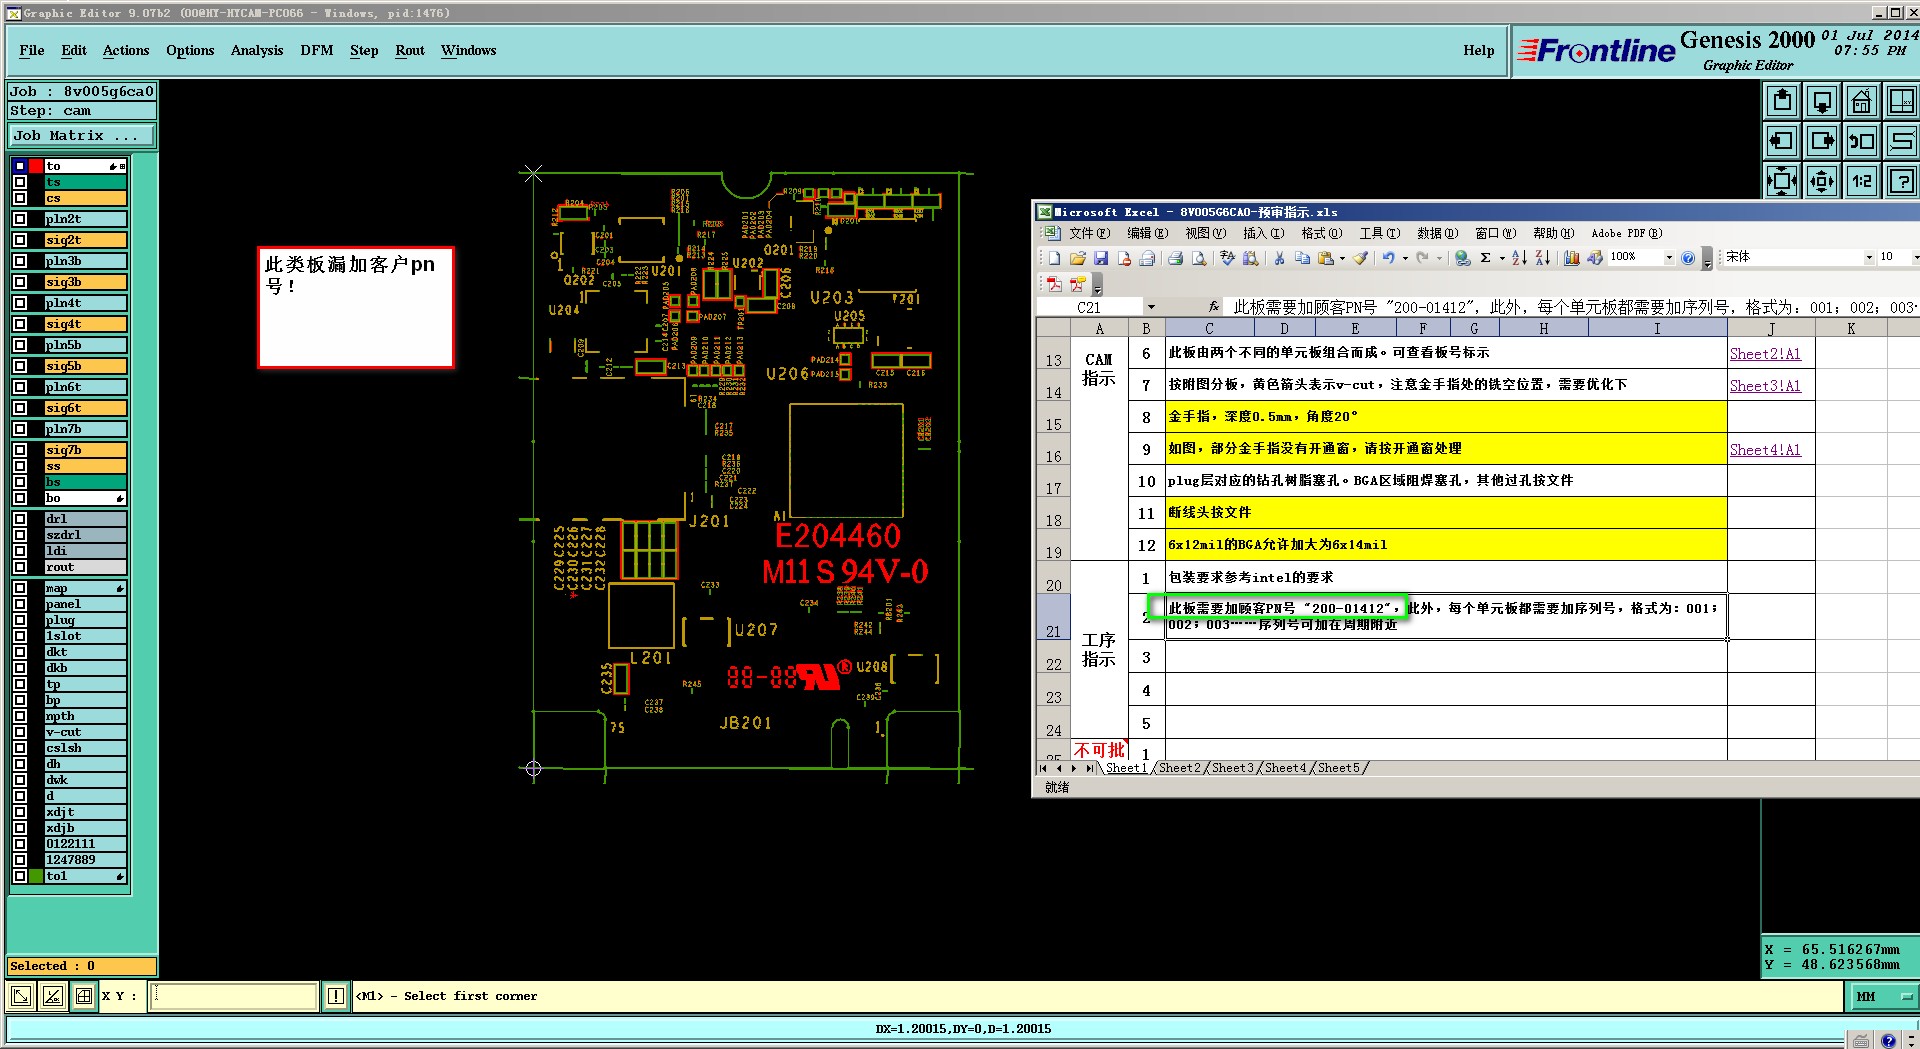Click Excel's Save icon
Image resolution: width=1920 pixels, height=1049 pixels.
[x=1101, y=258]
